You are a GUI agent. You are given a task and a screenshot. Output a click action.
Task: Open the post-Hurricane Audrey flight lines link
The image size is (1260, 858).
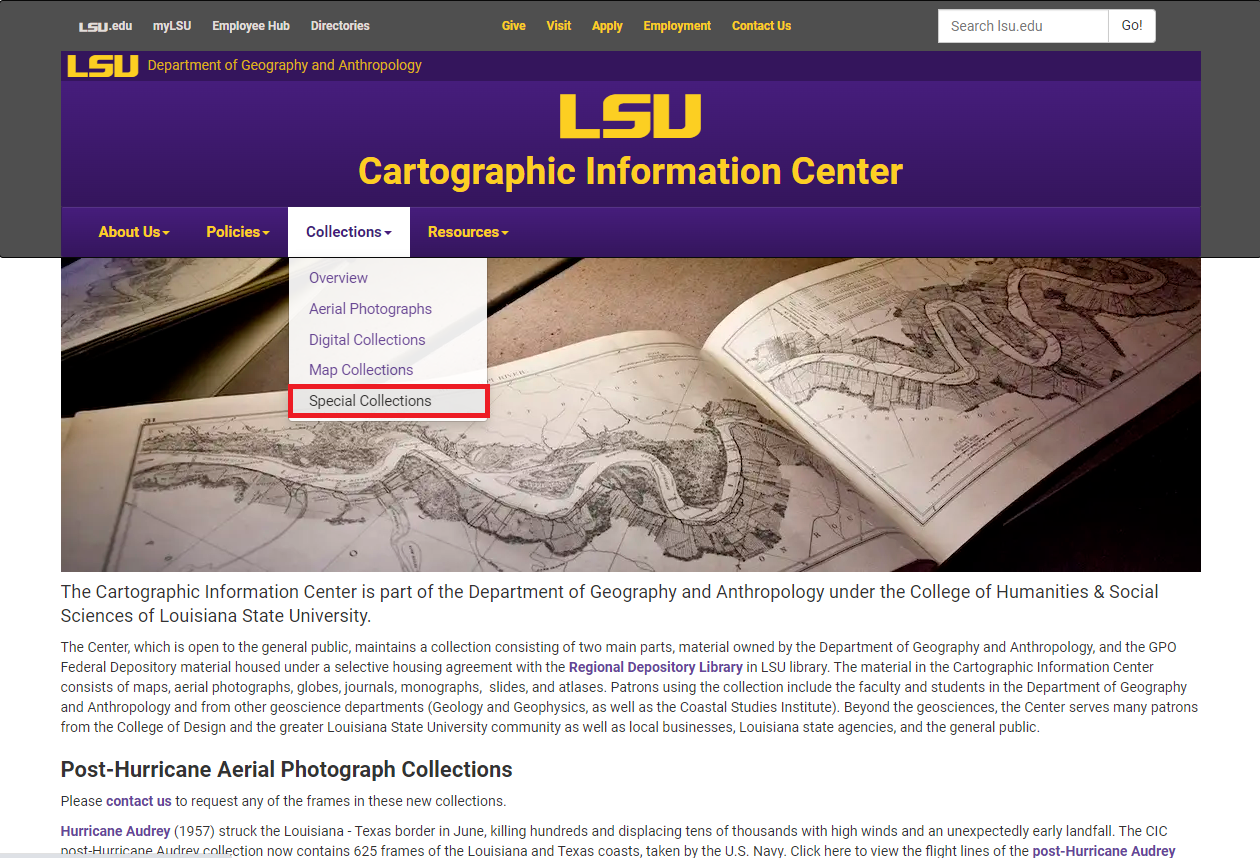point(1104,851)
